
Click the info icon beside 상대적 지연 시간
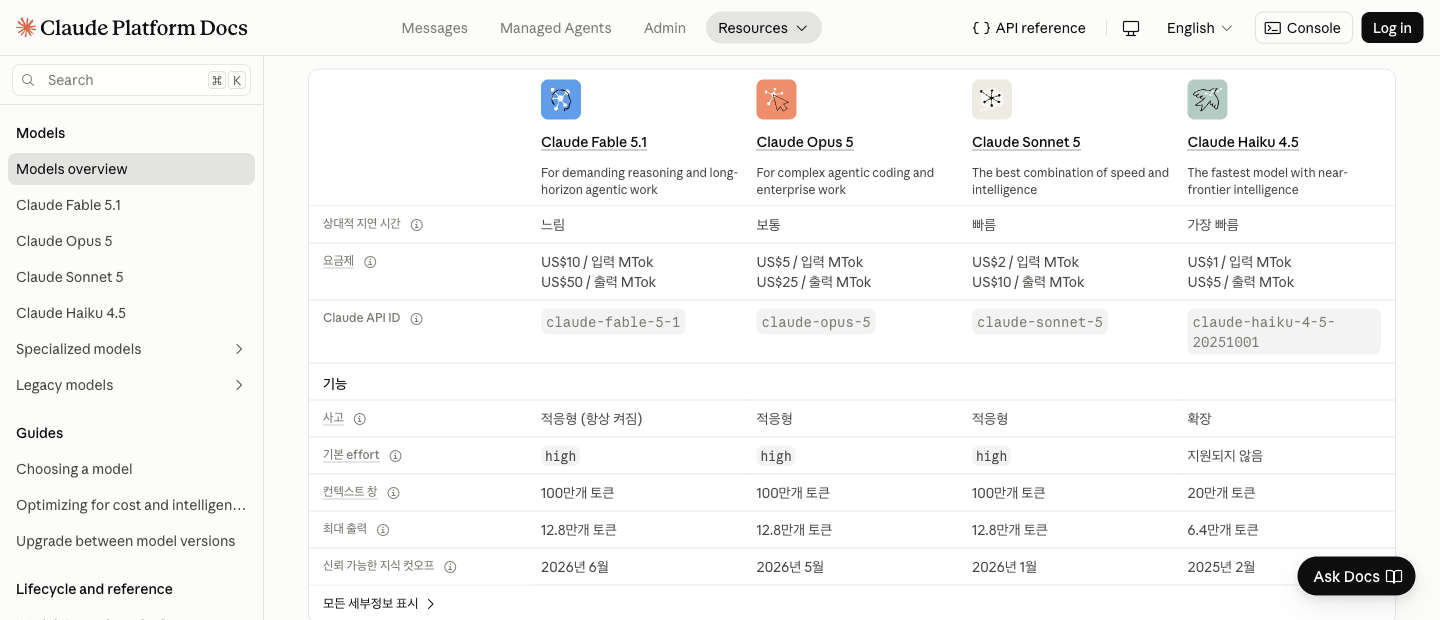click(x=417, y=225)
